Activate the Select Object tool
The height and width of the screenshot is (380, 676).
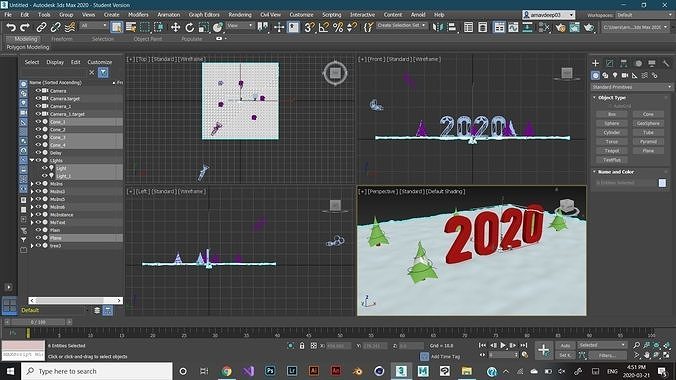coord(116,27)
